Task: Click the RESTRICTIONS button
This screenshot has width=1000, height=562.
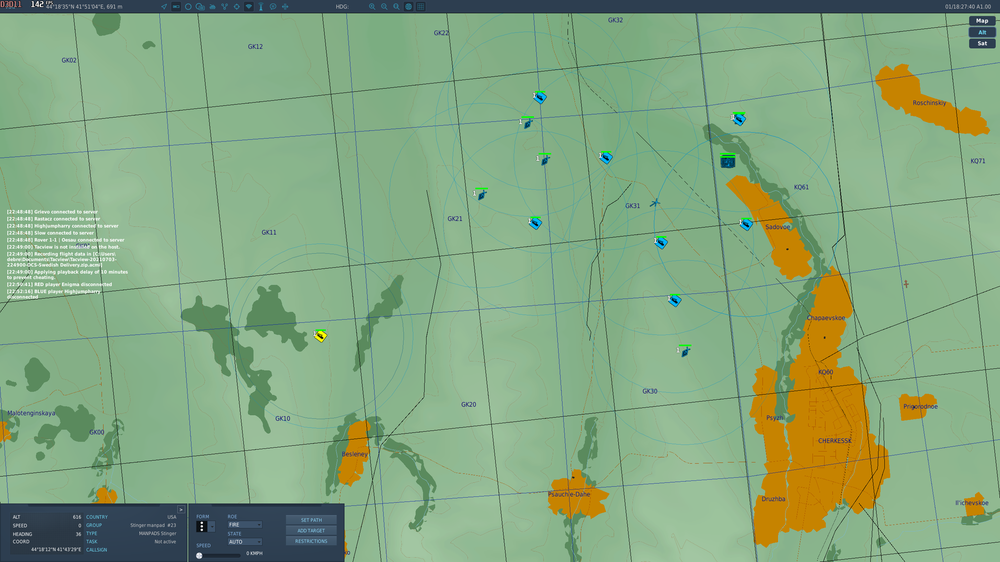Action: [311, 541]
